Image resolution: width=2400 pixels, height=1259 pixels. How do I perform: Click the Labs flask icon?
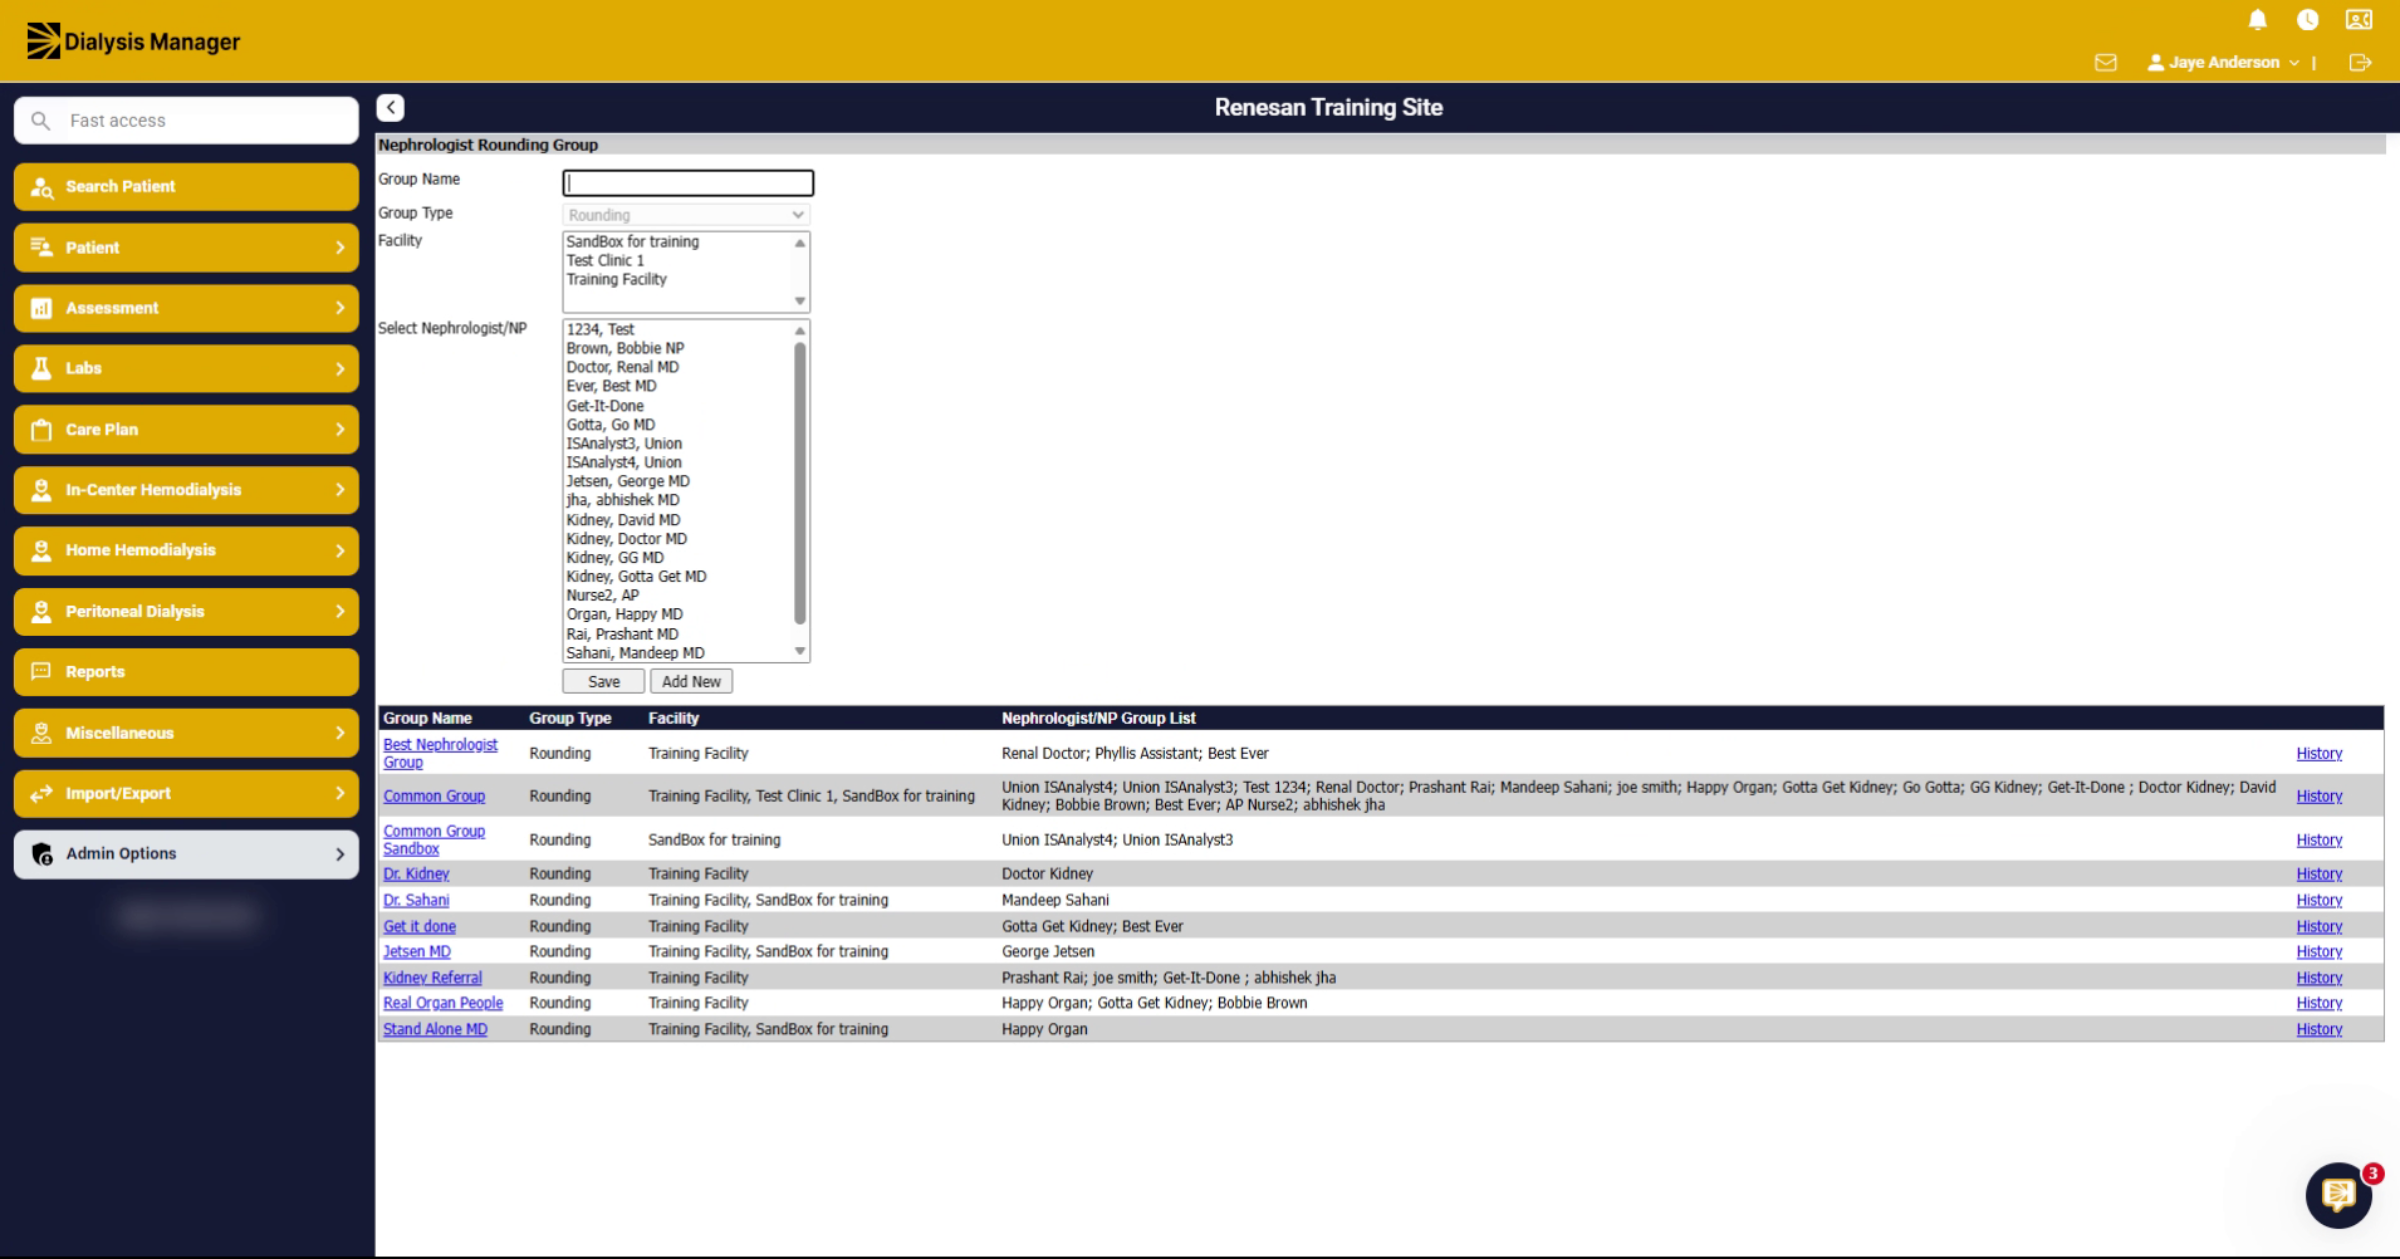(41, 368)
